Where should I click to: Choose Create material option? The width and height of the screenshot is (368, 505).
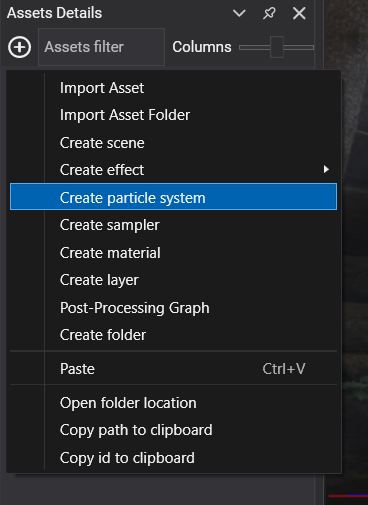[173, 253]
